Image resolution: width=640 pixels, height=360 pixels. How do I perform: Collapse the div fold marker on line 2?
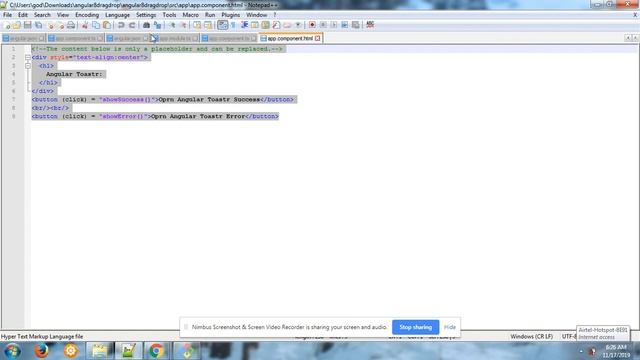[x=28, y=58]
